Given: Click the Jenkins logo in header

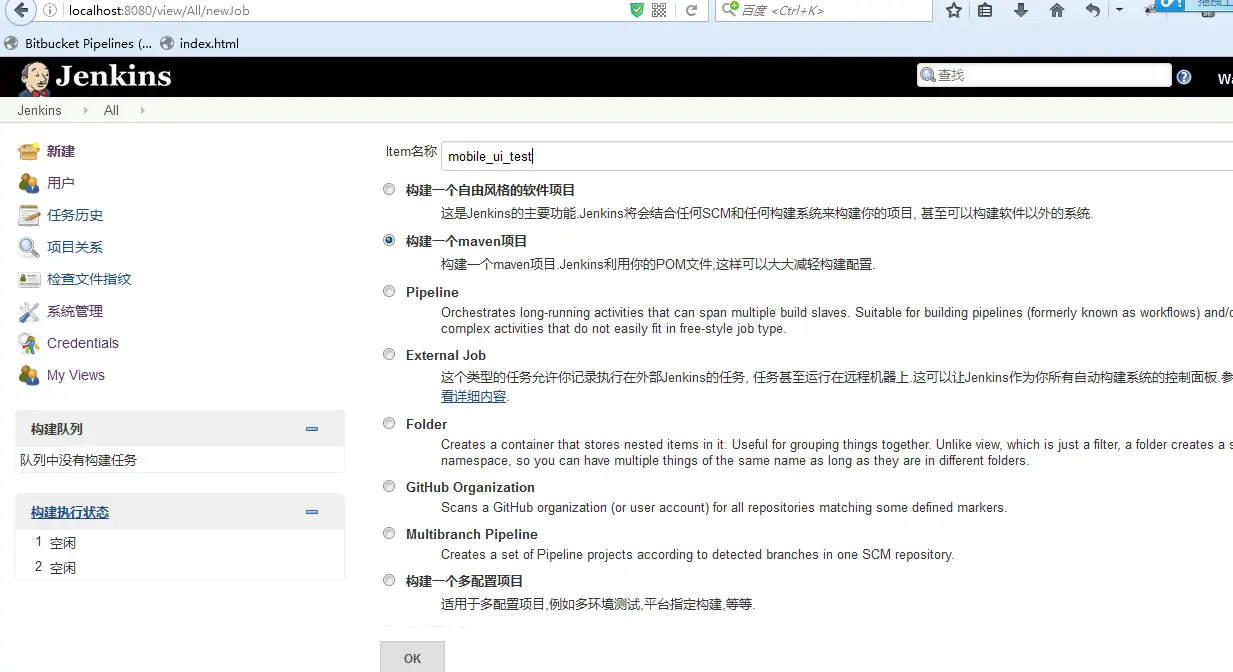Looking at the screenshot, I should [95, 77].
